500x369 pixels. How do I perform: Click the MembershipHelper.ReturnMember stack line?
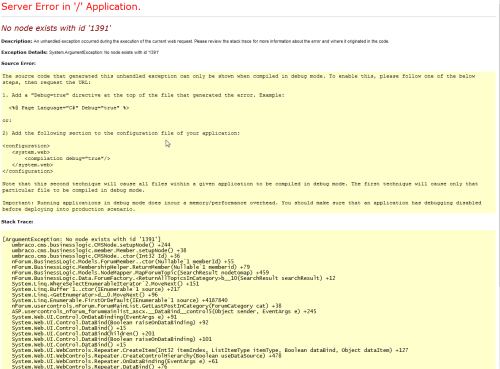point(131,267)
